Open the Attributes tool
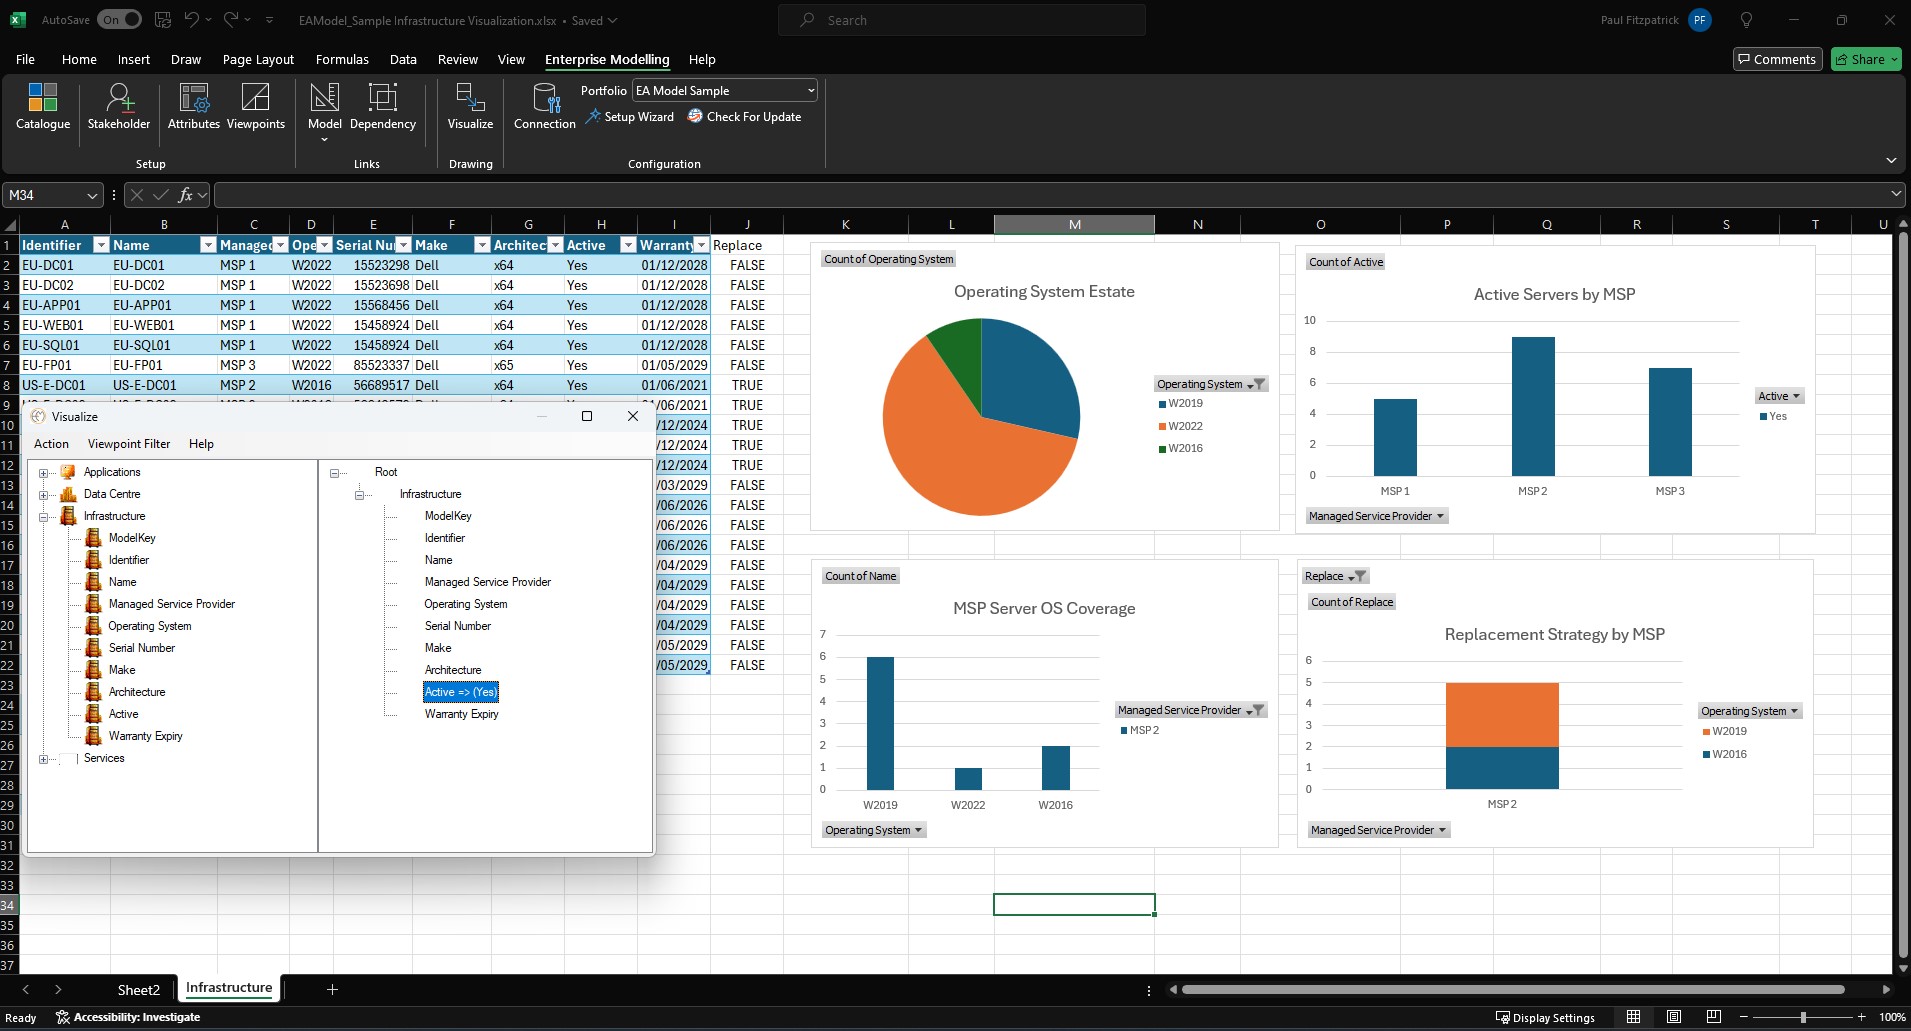The image size is (1911, 1031). pyautogui.click(x=193, y=107)
